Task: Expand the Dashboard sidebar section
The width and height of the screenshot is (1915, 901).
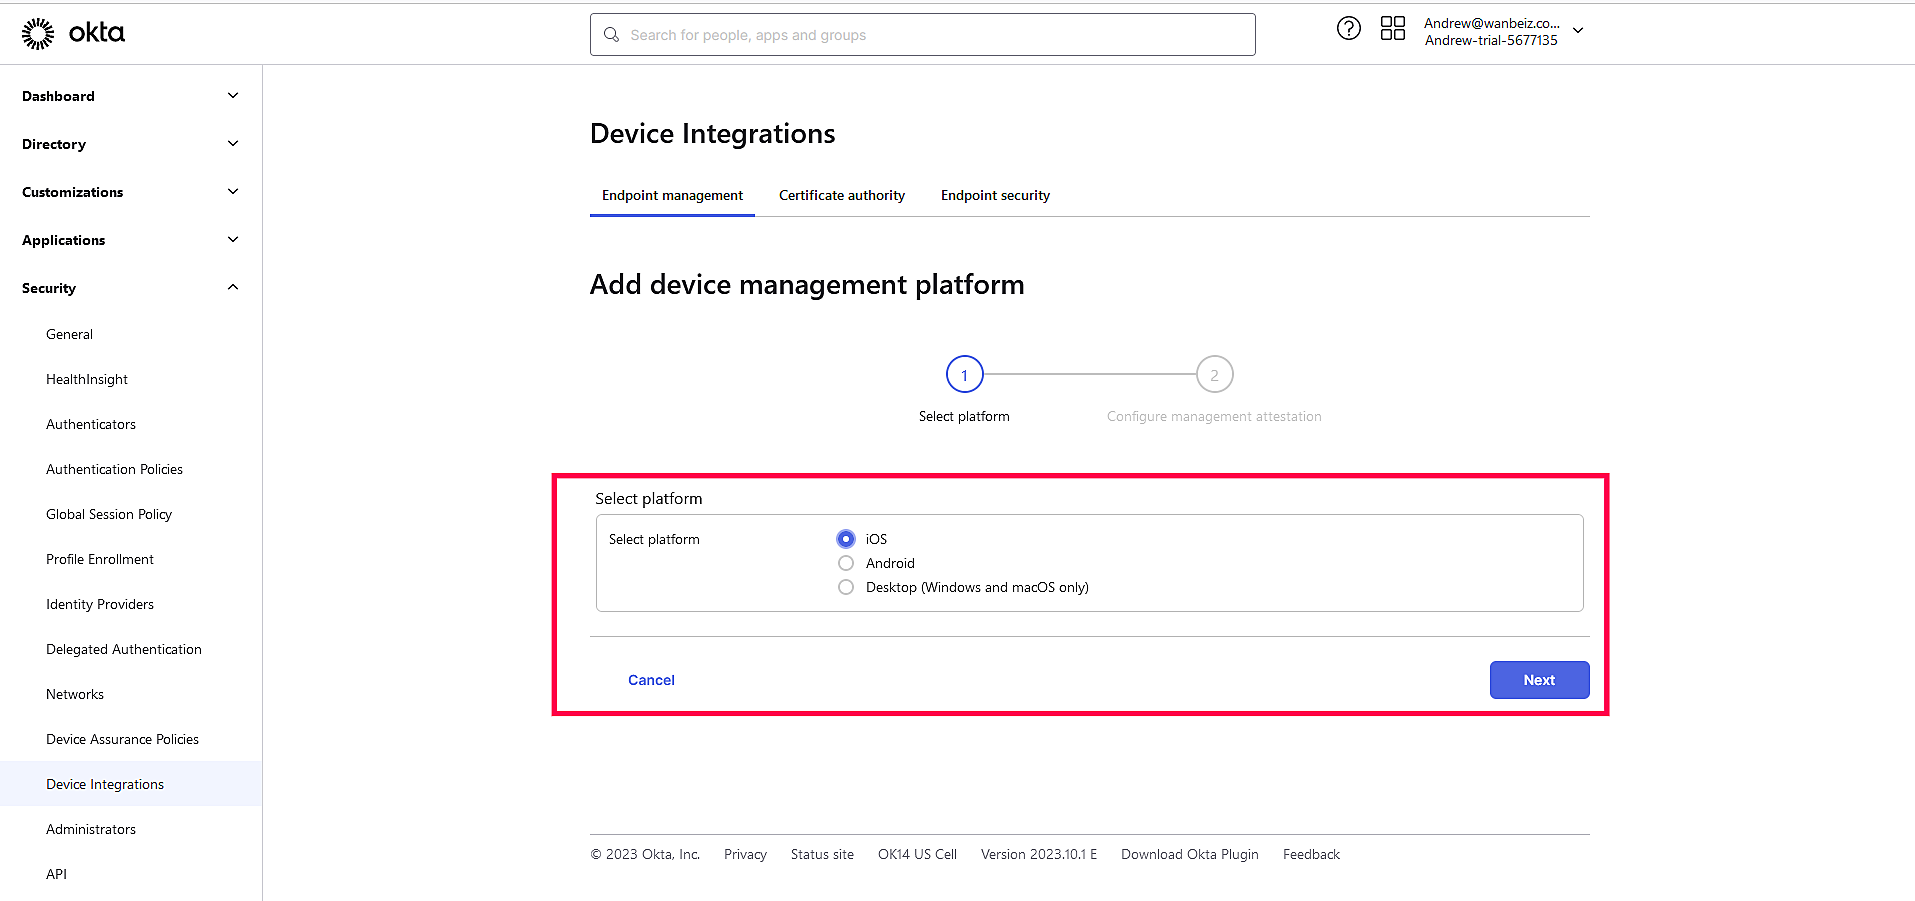Action: (x=232, y=96)
